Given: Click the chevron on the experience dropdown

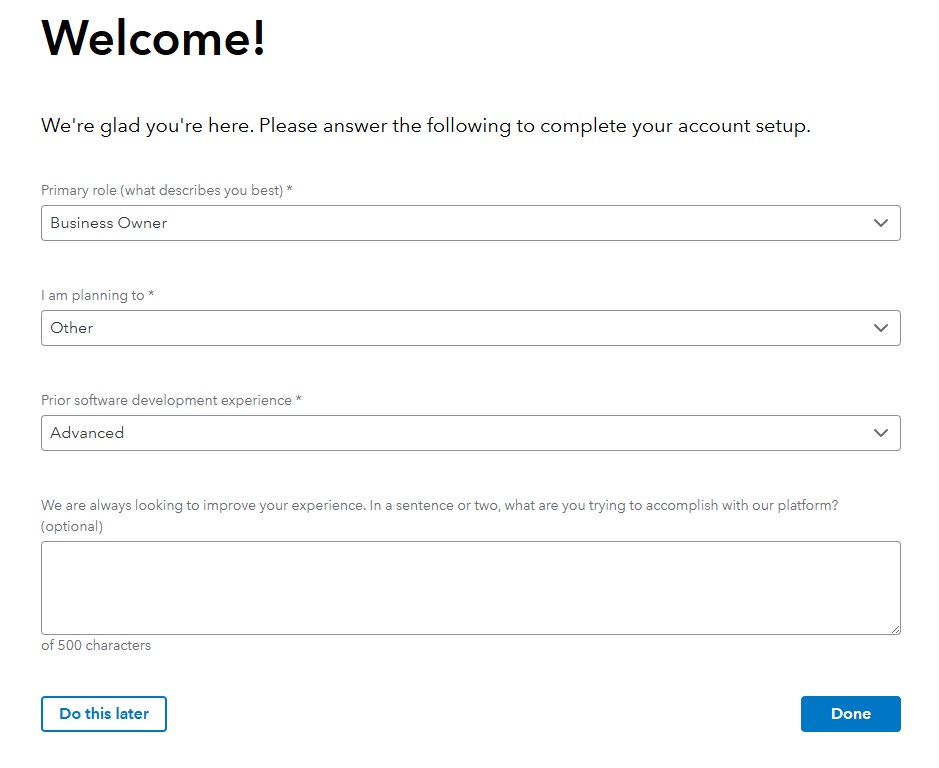Looking at the screenshot, I should tap(881, 433).
